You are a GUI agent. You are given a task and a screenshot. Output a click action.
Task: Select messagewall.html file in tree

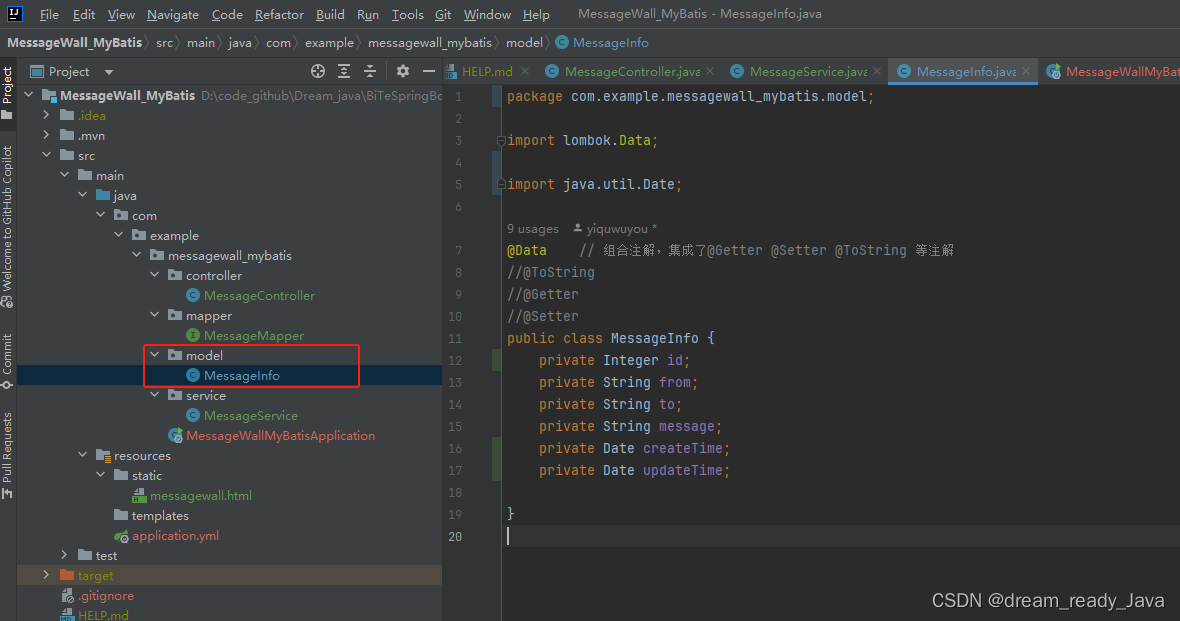[x=192, y=495]
